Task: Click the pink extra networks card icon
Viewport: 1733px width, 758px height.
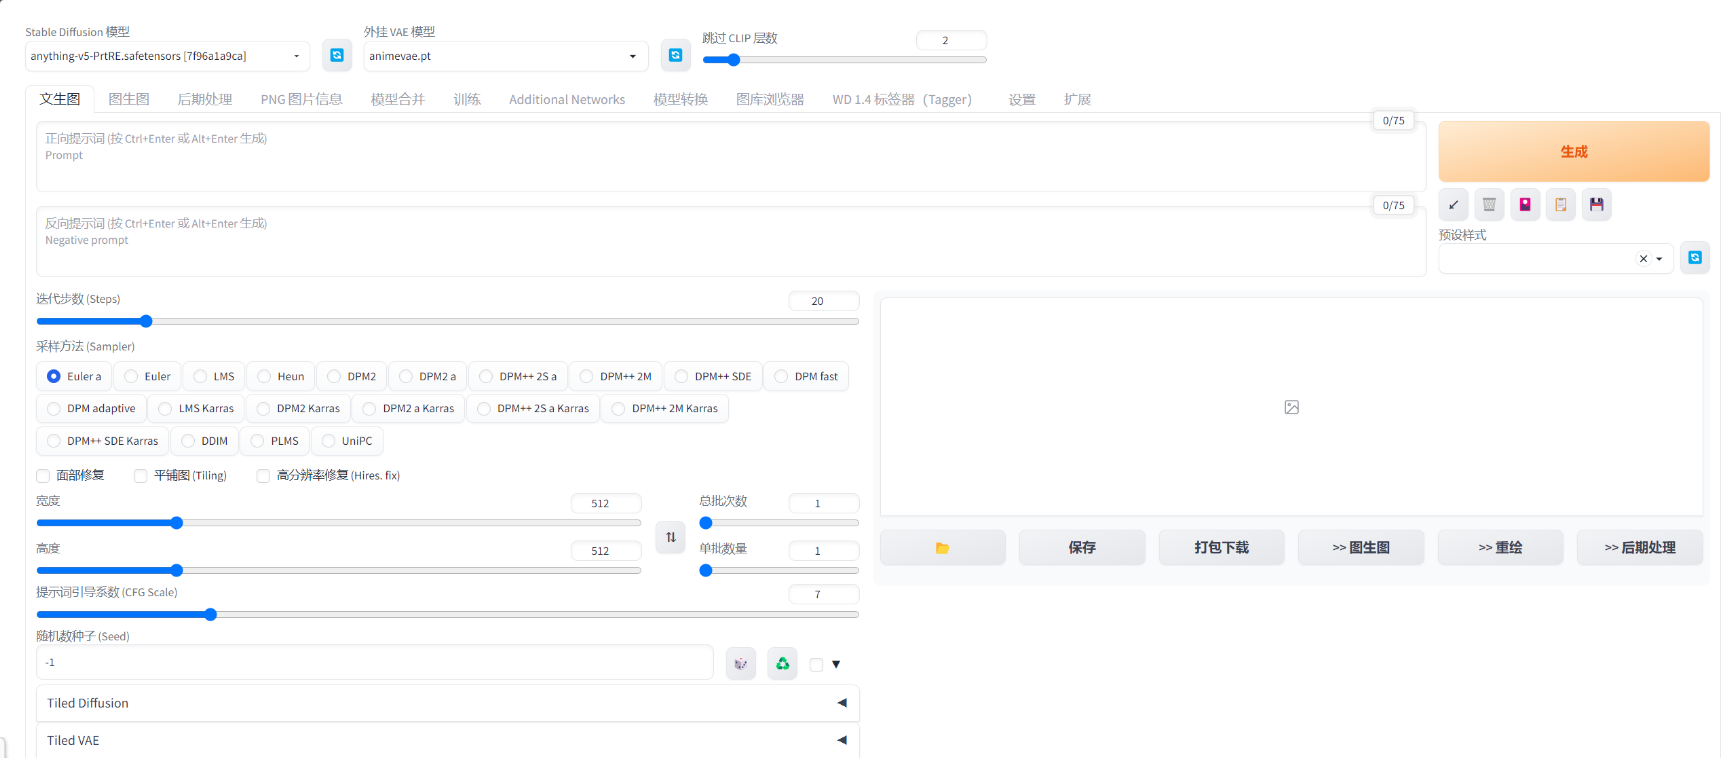Action: [x=1525, y=204]
